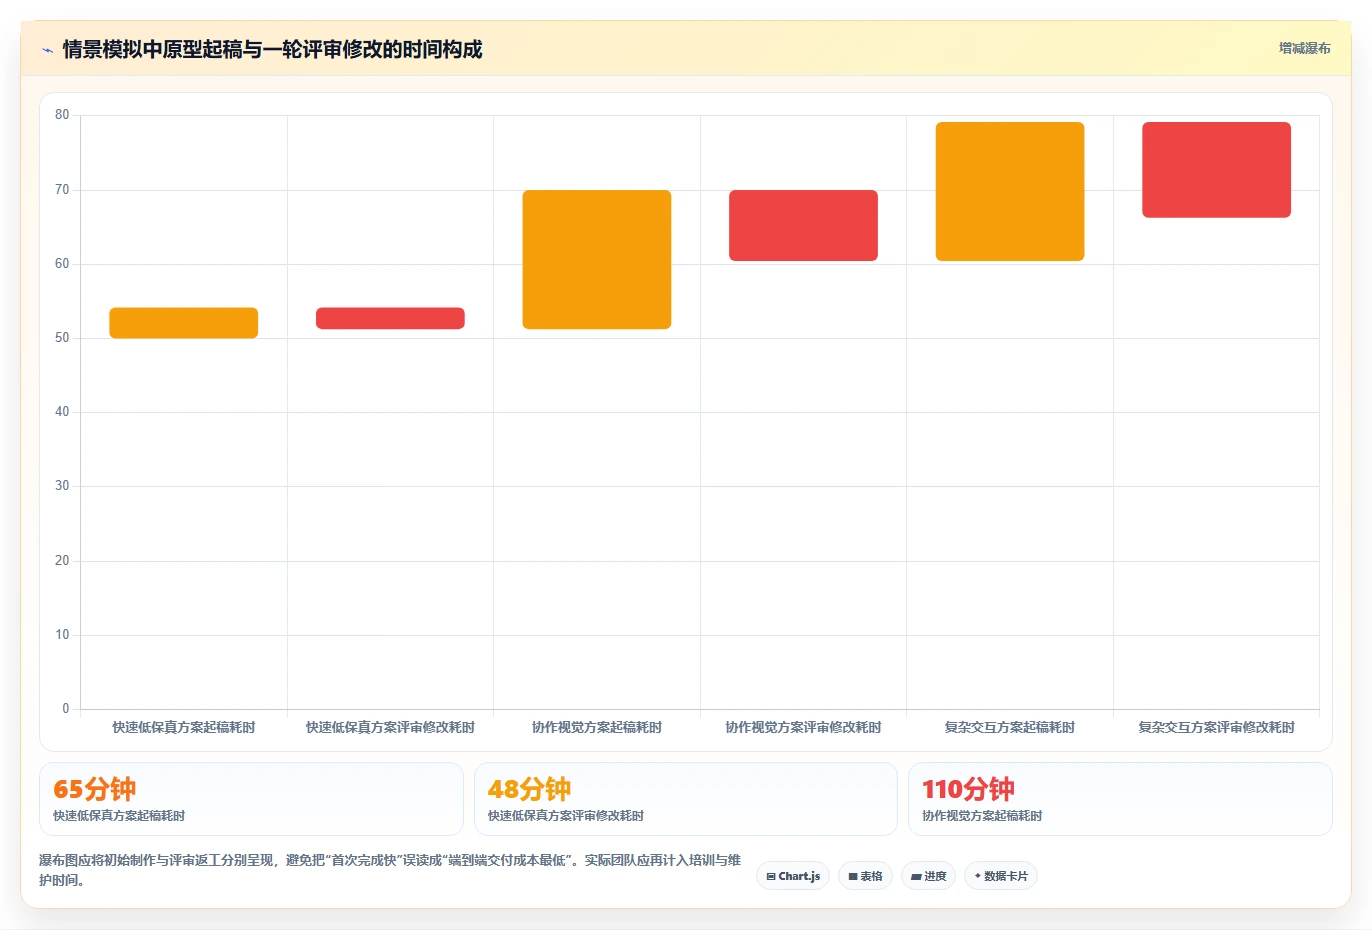The width and height of the screenshot is (1372, 930).
Task: Click the 快速低保真方案起稿耗时 caption under 65分钟
Action: (x=119, y=816)
